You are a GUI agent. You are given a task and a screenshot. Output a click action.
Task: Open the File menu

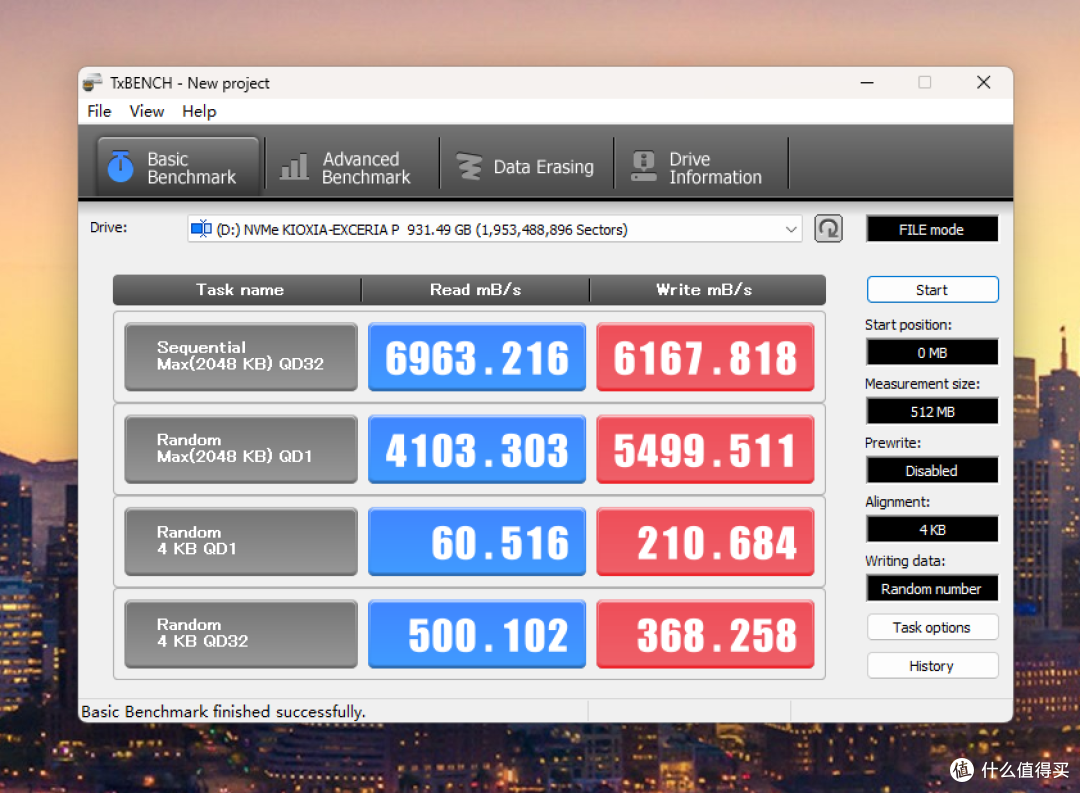[99, 111]
